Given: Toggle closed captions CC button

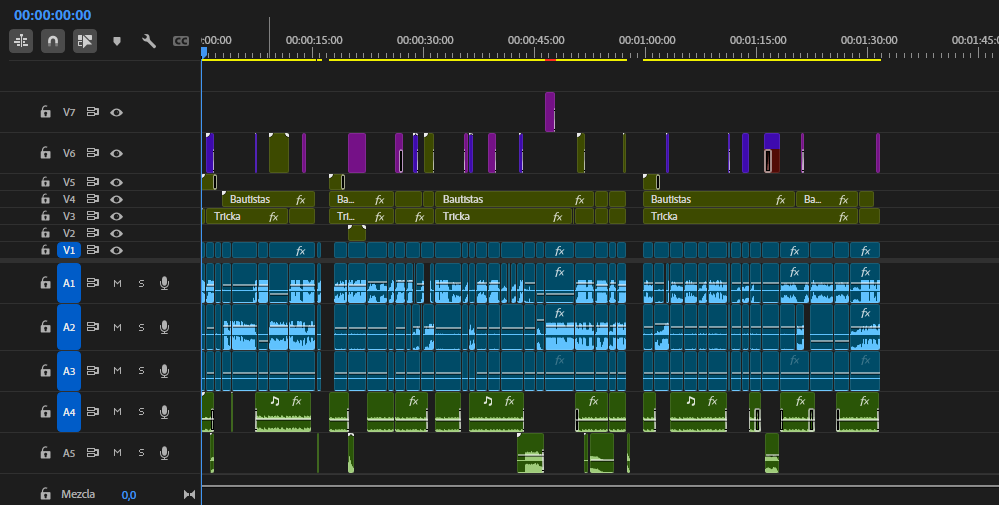Looking at the screenshot, I should [x=181, y=41].
